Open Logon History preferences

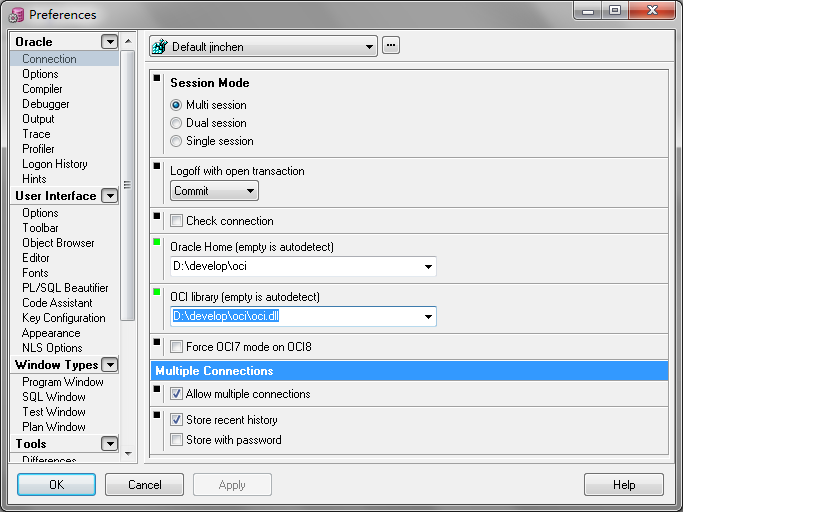(55, 164)
